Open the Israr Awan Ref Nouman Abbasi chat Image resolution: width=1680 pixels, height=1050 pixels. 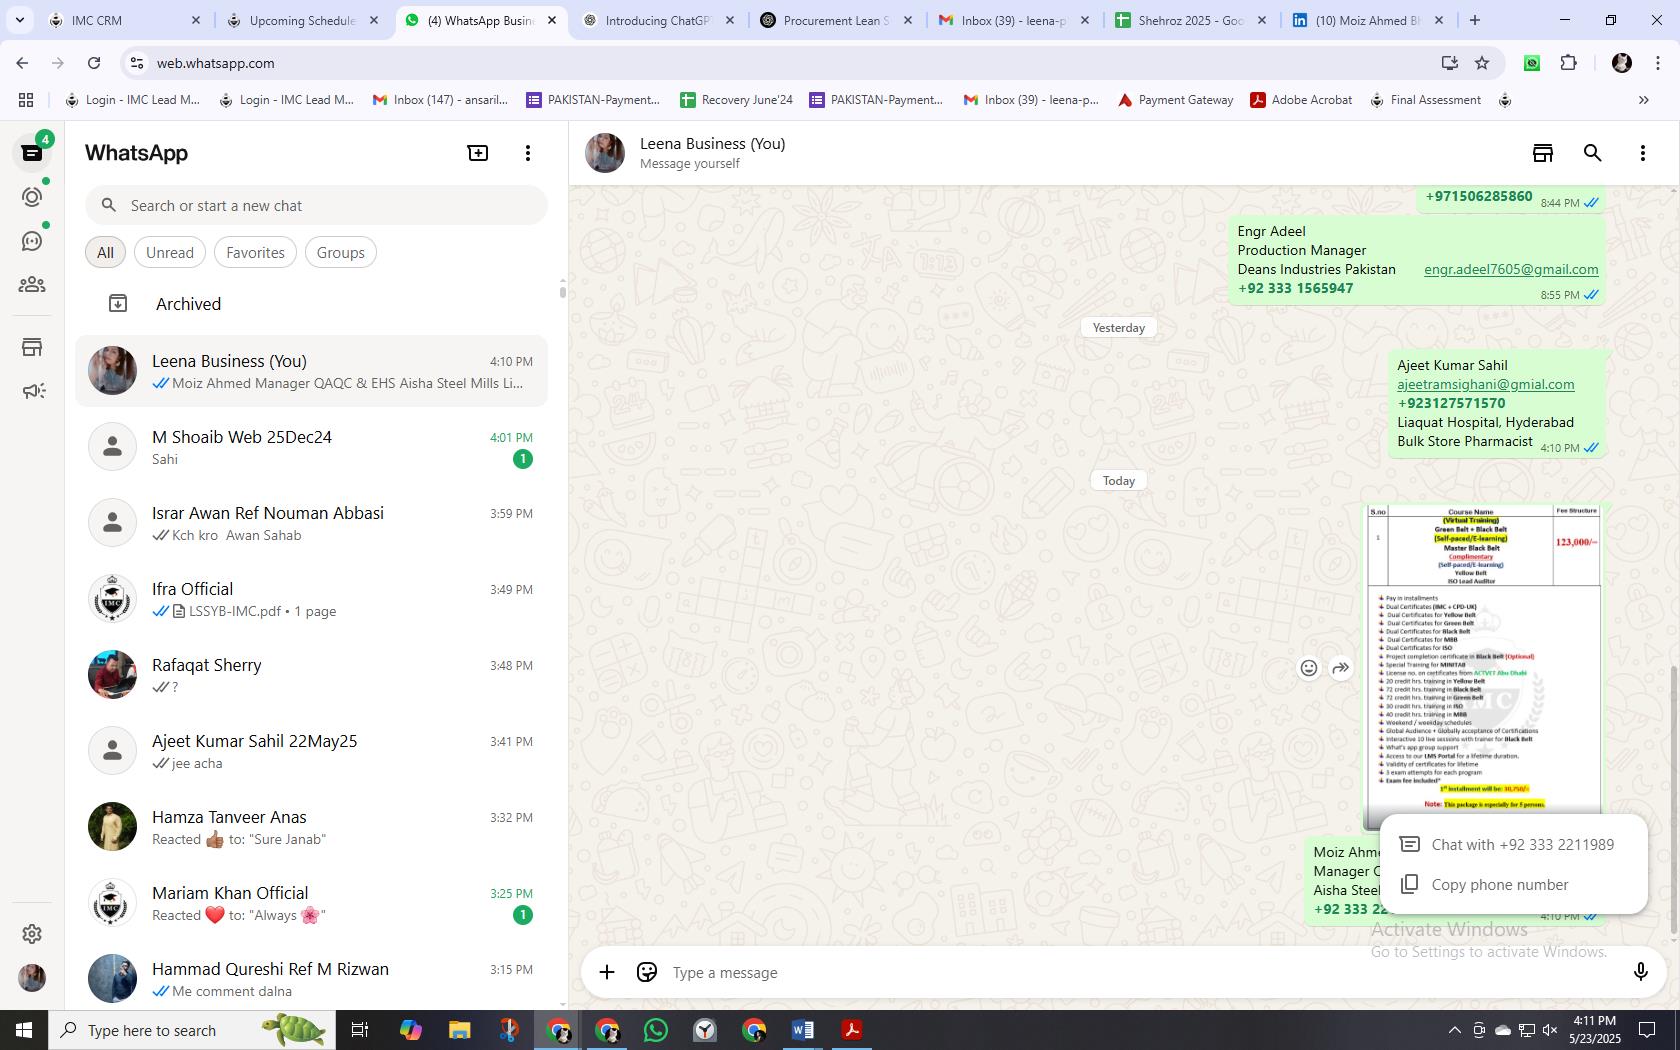coord(312,523)
